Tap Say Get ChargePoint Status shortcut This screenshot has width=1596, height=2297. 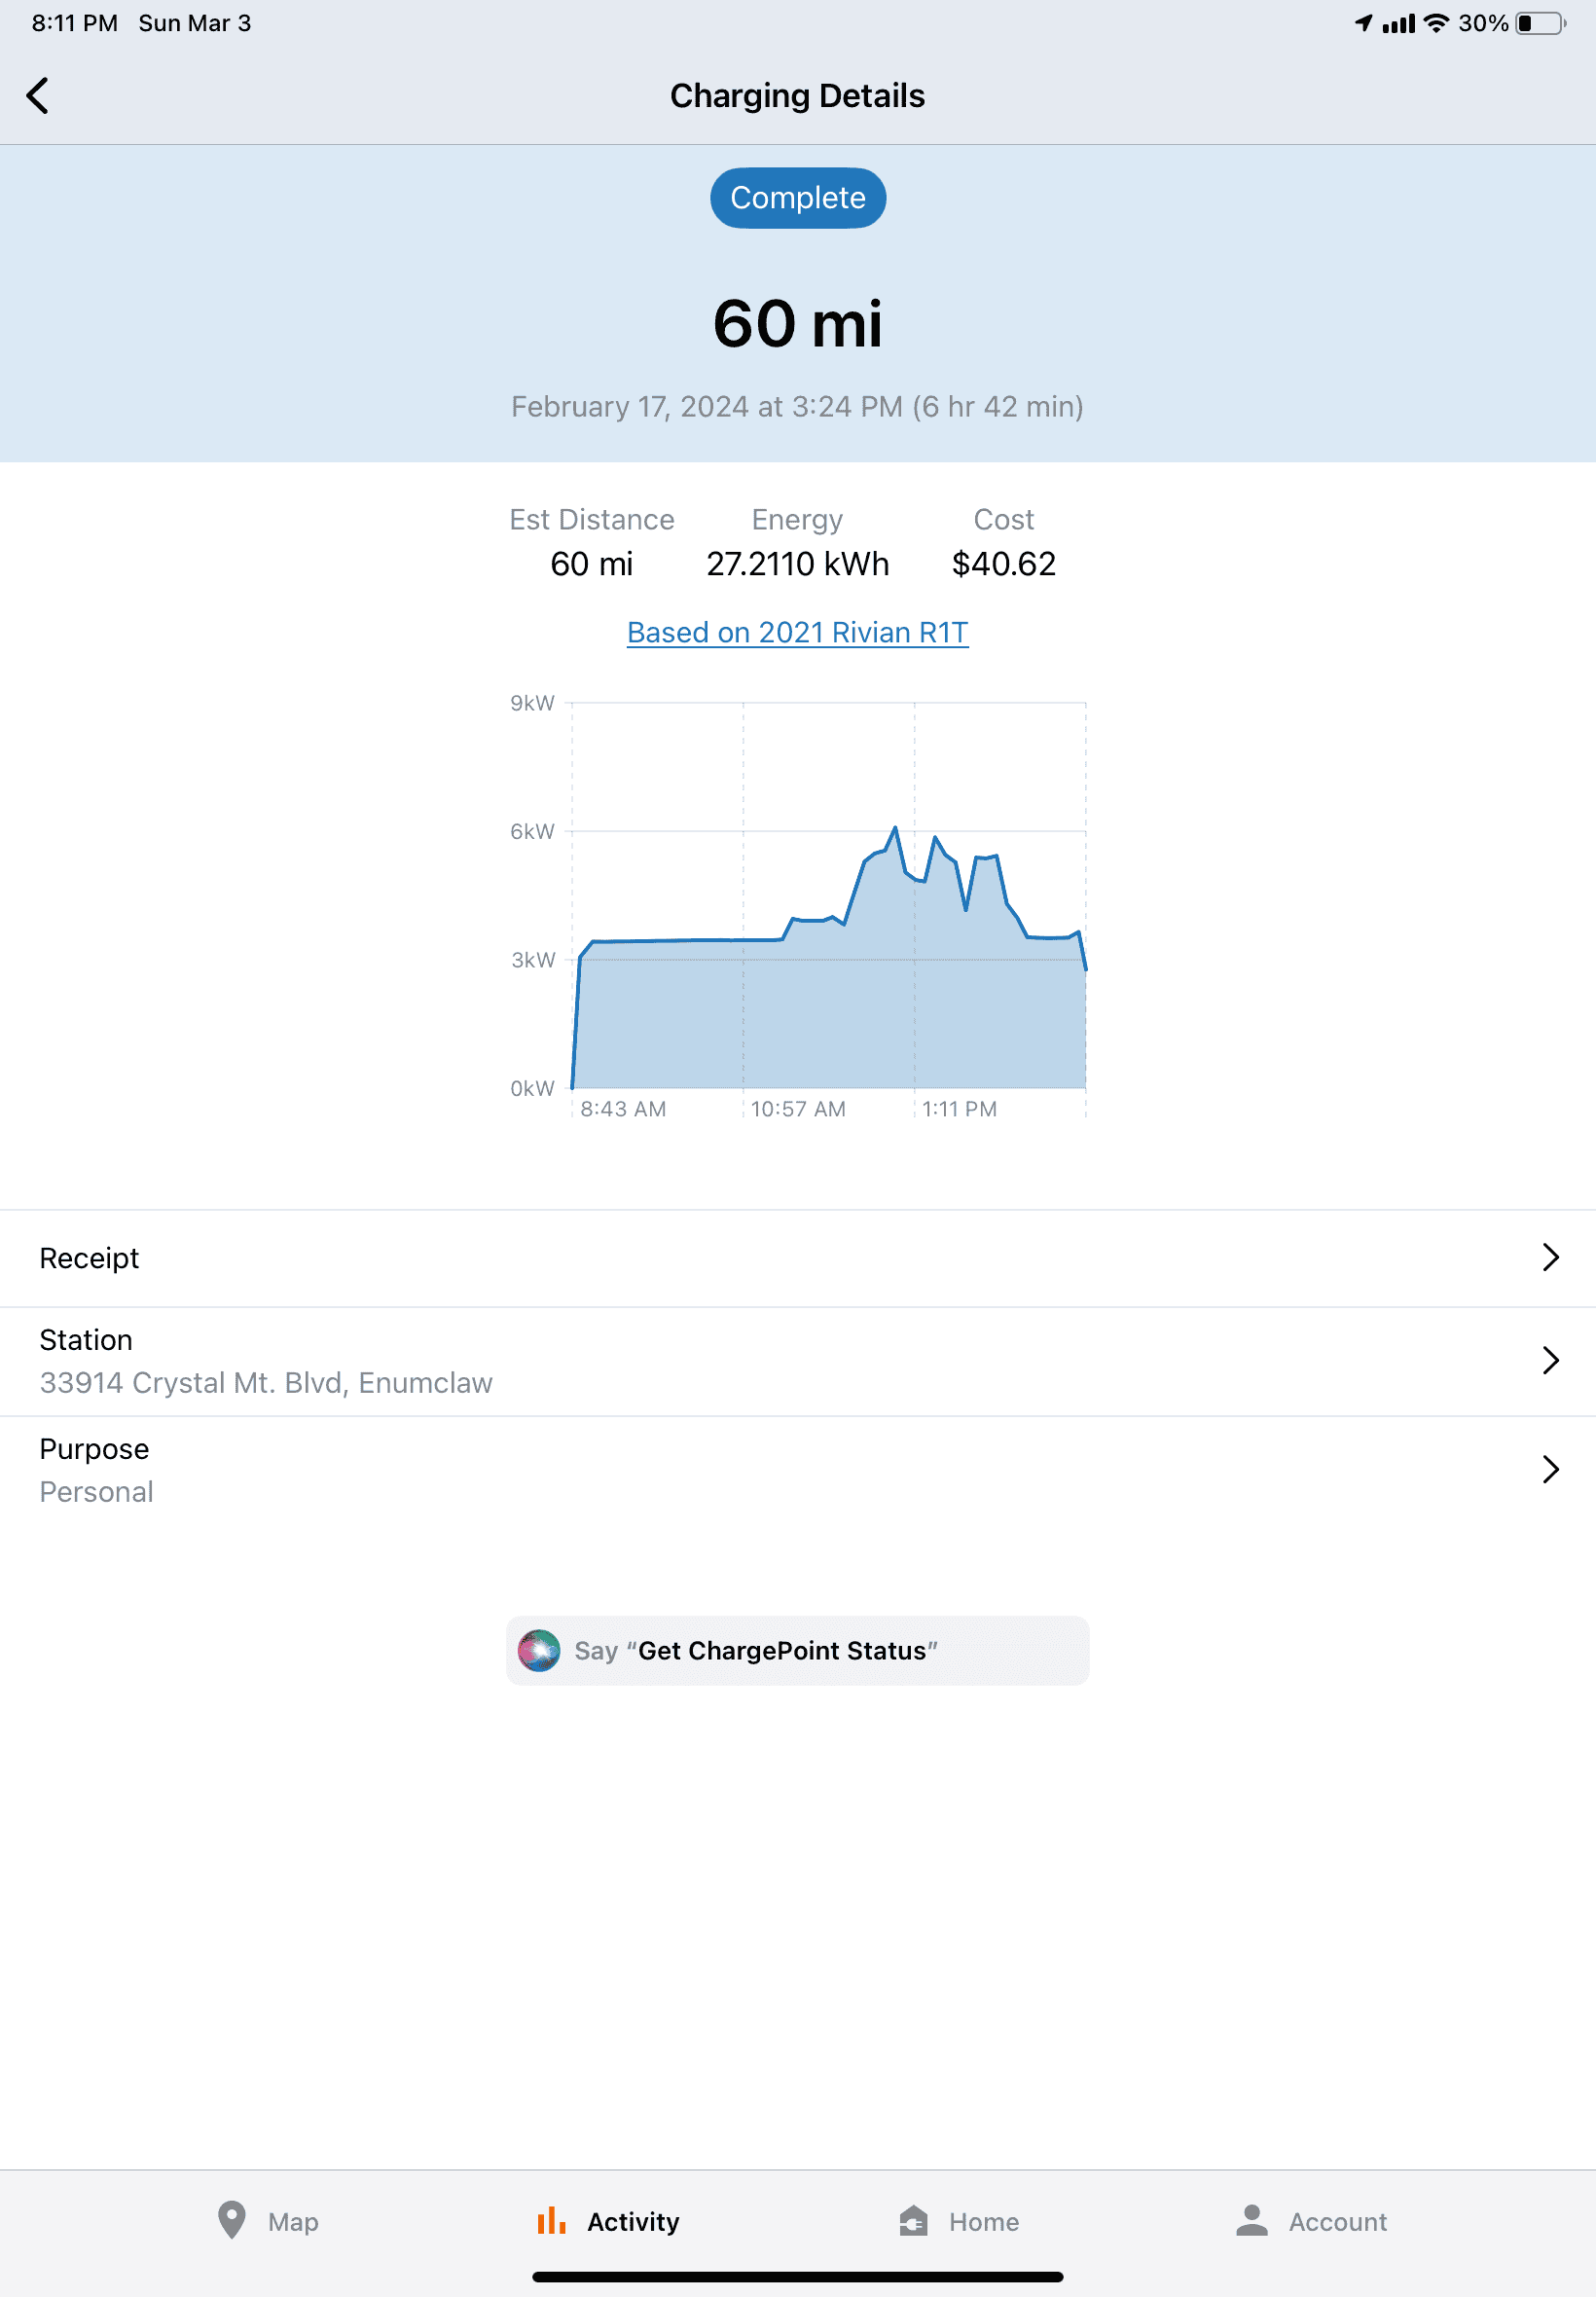point(798,1651)
